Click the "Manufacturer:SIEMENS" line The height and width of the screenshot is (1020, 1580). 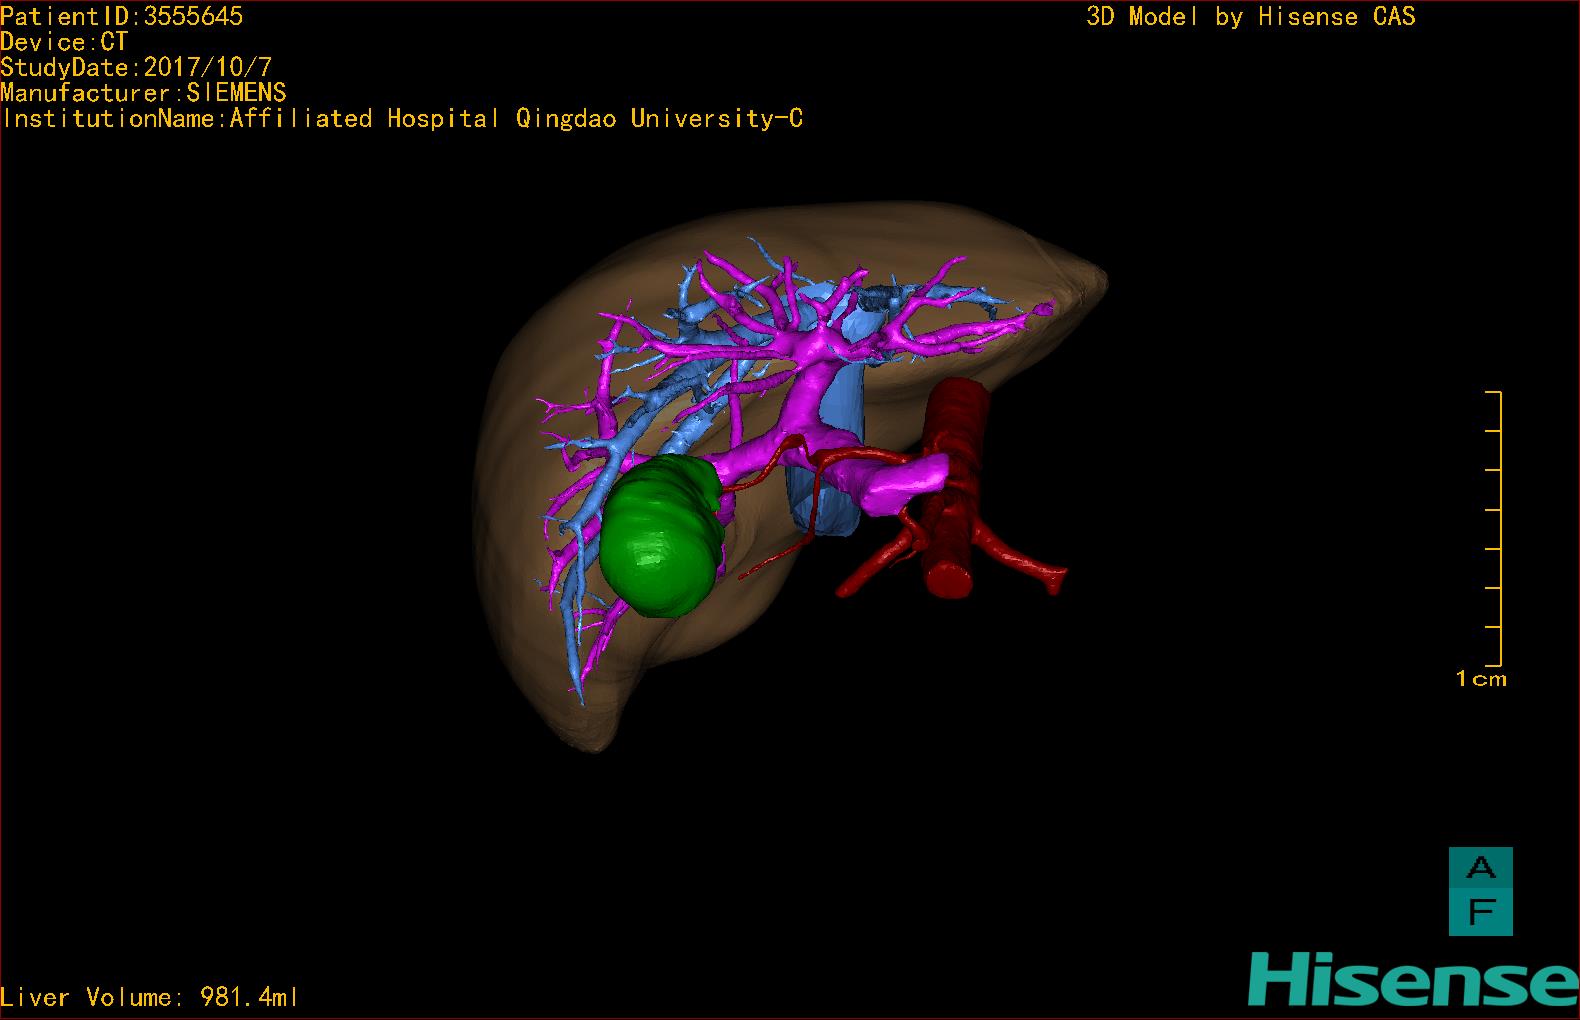[144, 93]
